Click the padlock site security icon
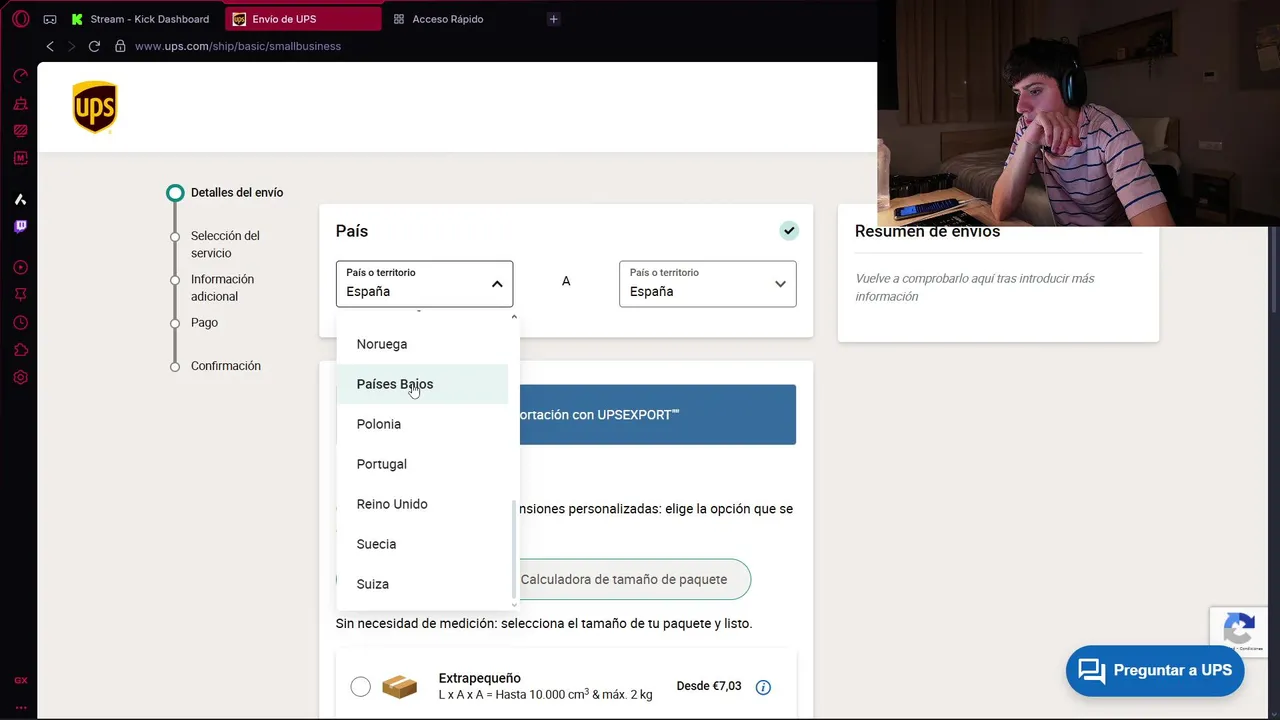Image resolution: width=1280 pixels, height=720 pixels. point(120,46)
